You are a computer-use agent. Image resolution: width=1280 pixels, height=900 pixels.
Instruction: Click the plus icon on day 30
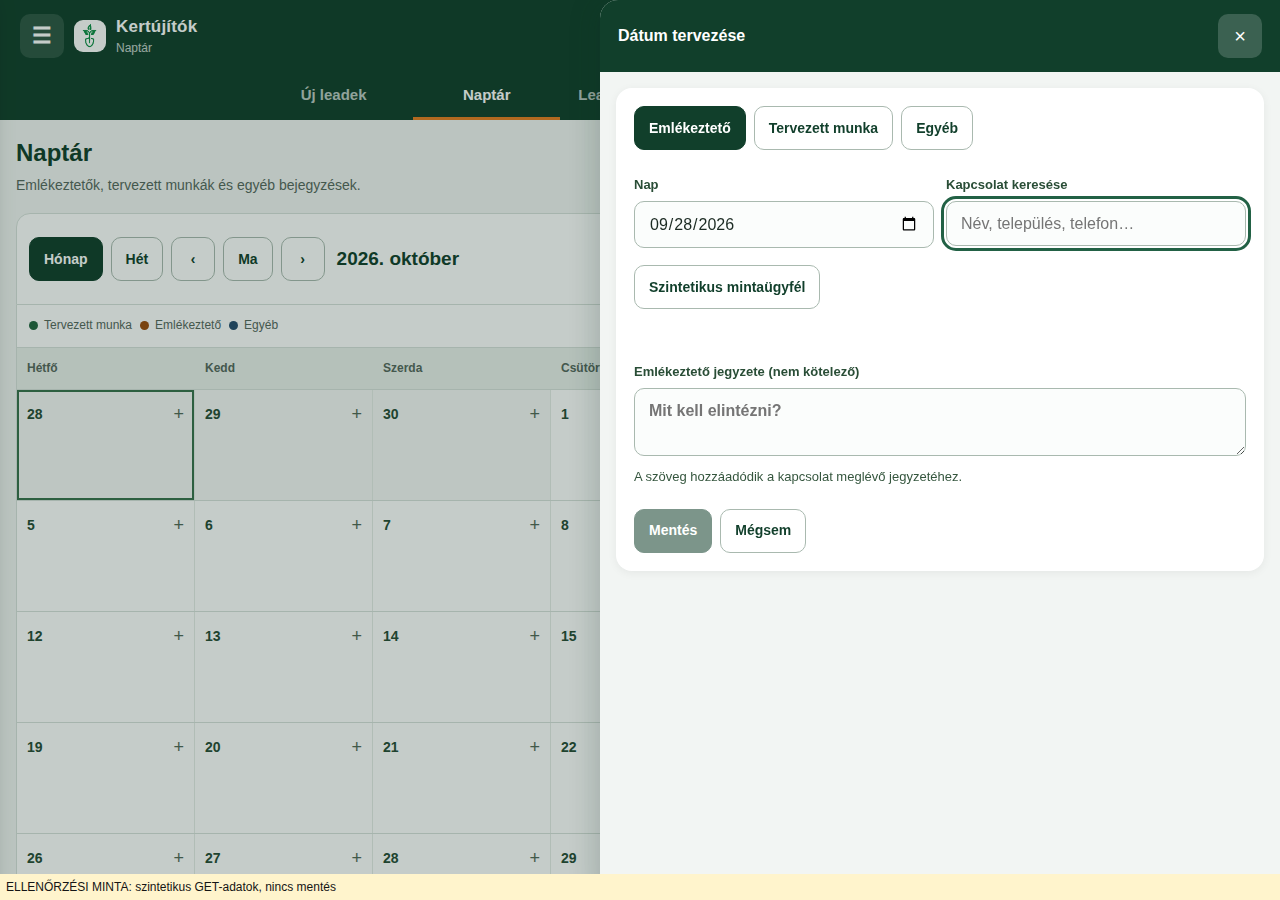click(x=535, y=413)
